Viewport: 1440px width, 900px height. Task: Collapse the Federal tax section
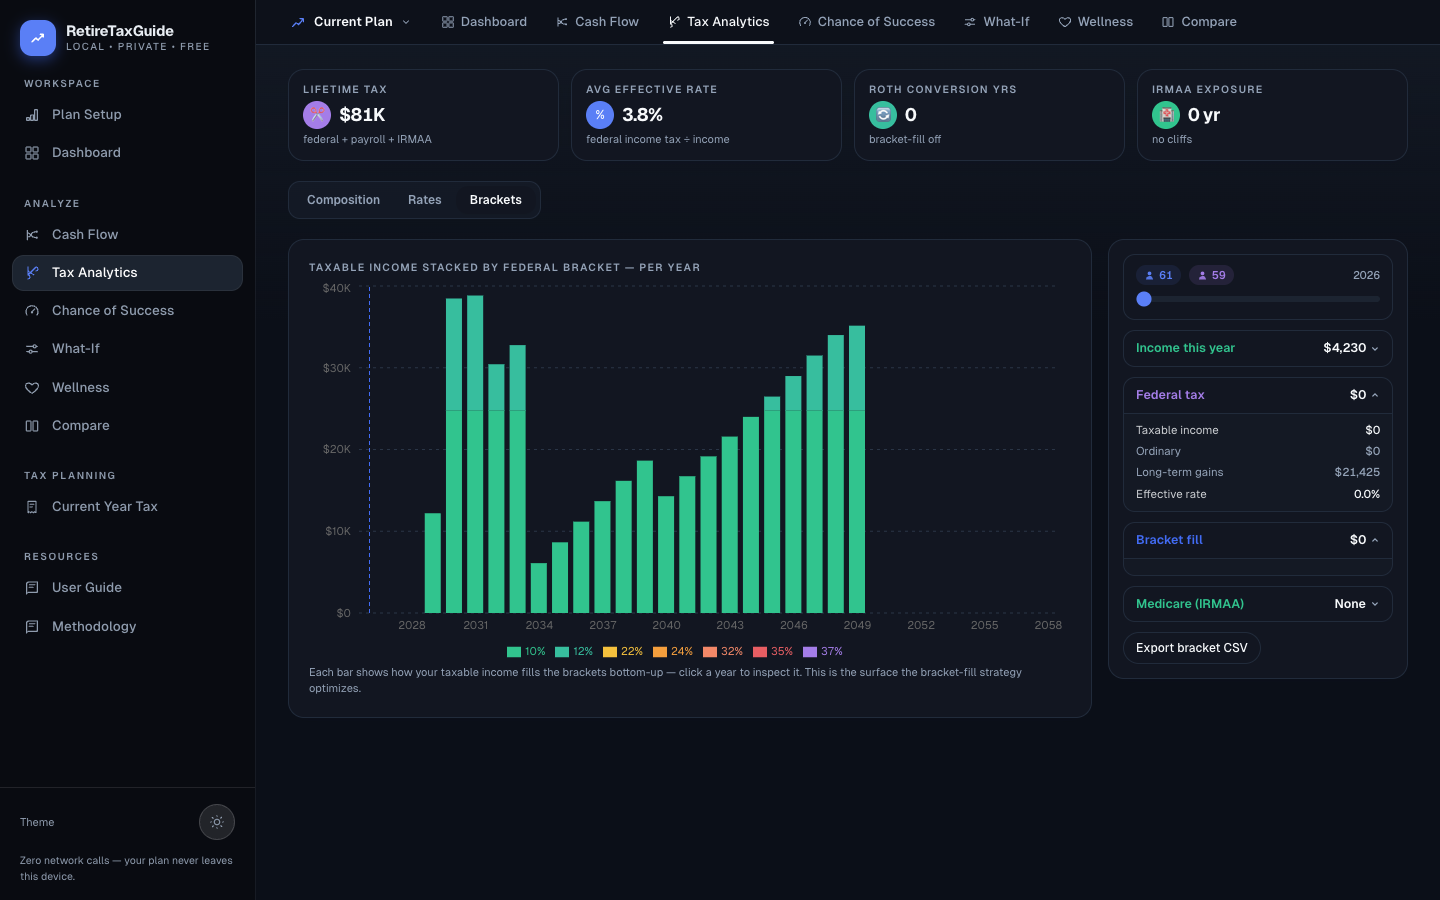[1258, 395]
